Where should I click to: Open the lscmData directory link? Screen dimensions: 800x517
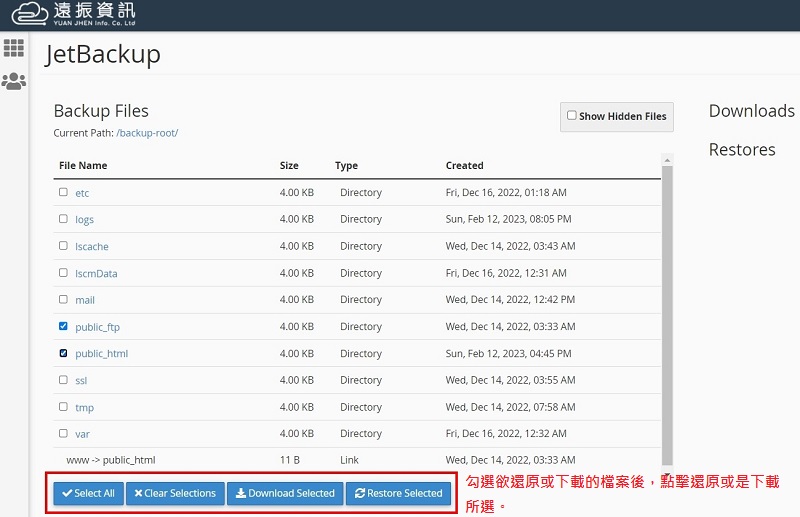(x=96, y=274)
